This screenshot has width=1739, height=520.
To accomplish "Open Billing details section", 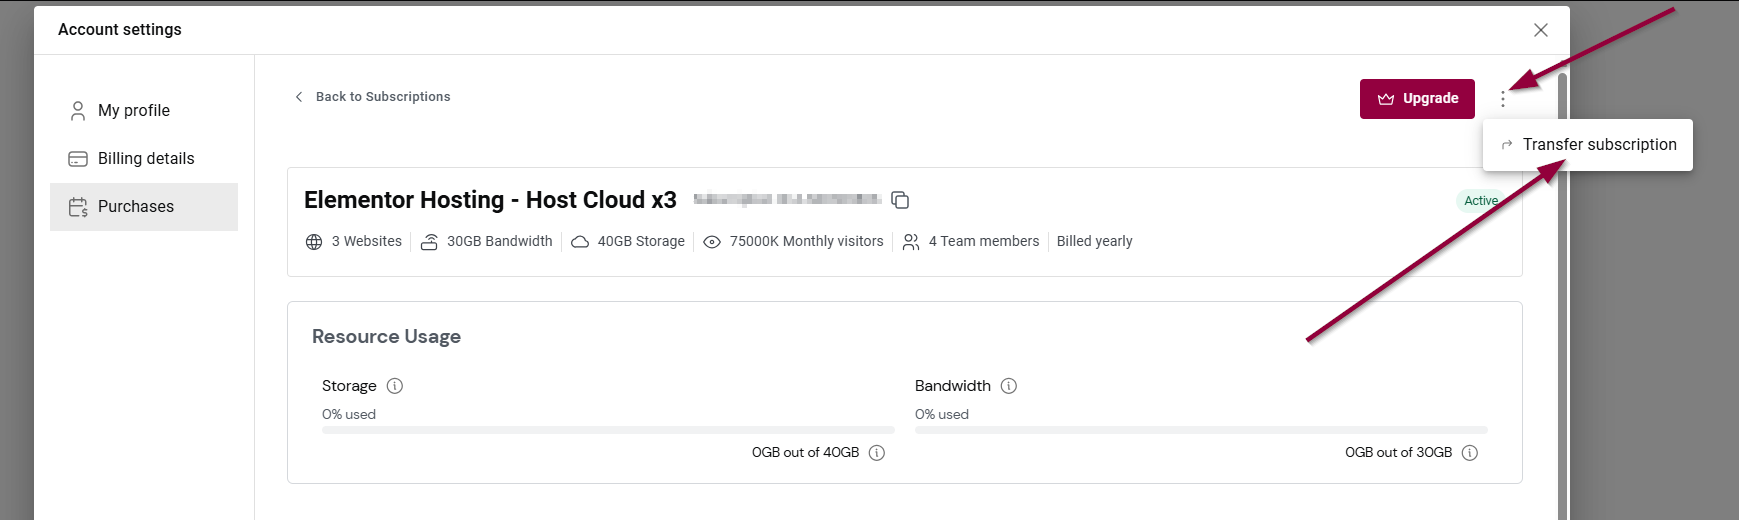I will coord(145,159).
